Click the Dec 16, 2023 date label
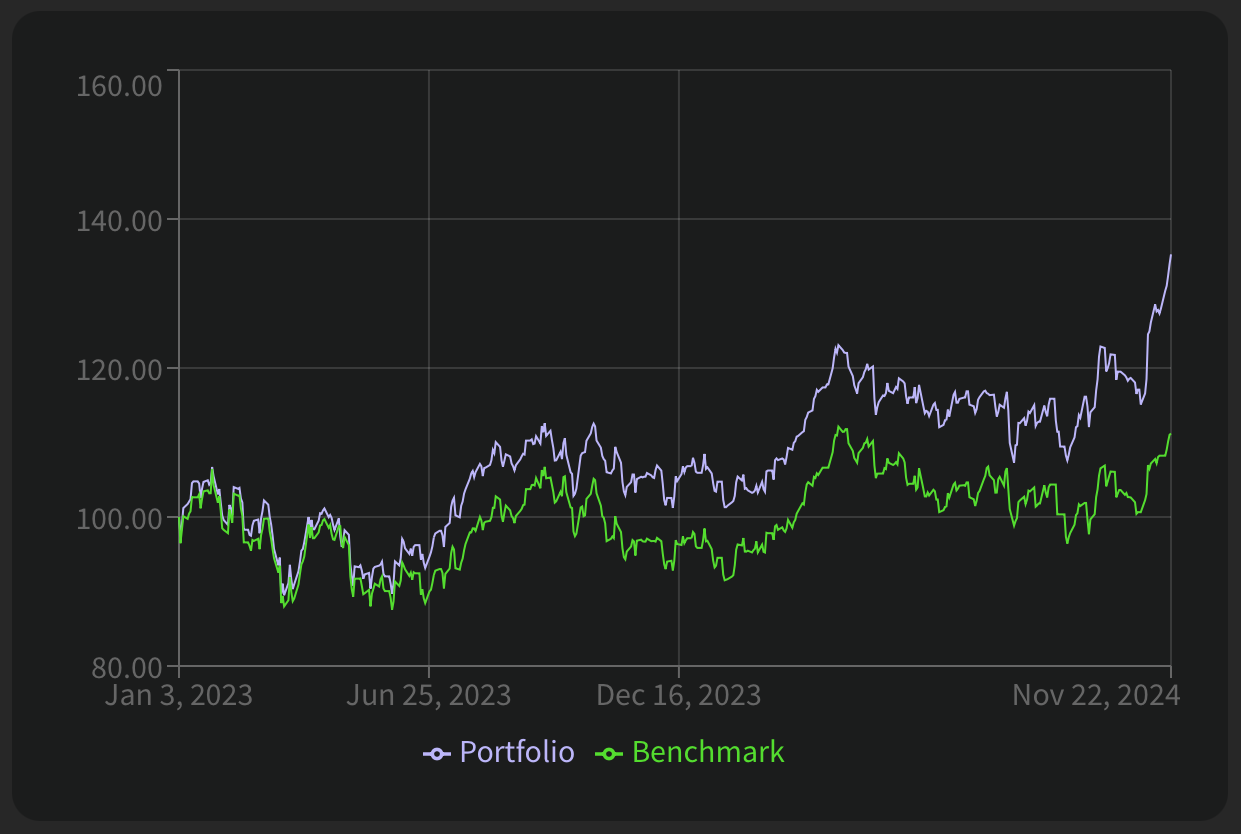Screen dimensions: 1241x834 pos(678,694)
